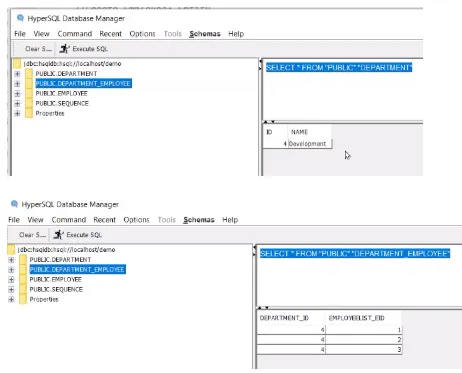The width and height of the screenshot is (462, 373).
Task: Click Clear SQL button in top window
Action: pyautogui.click(x=38, y=49)
